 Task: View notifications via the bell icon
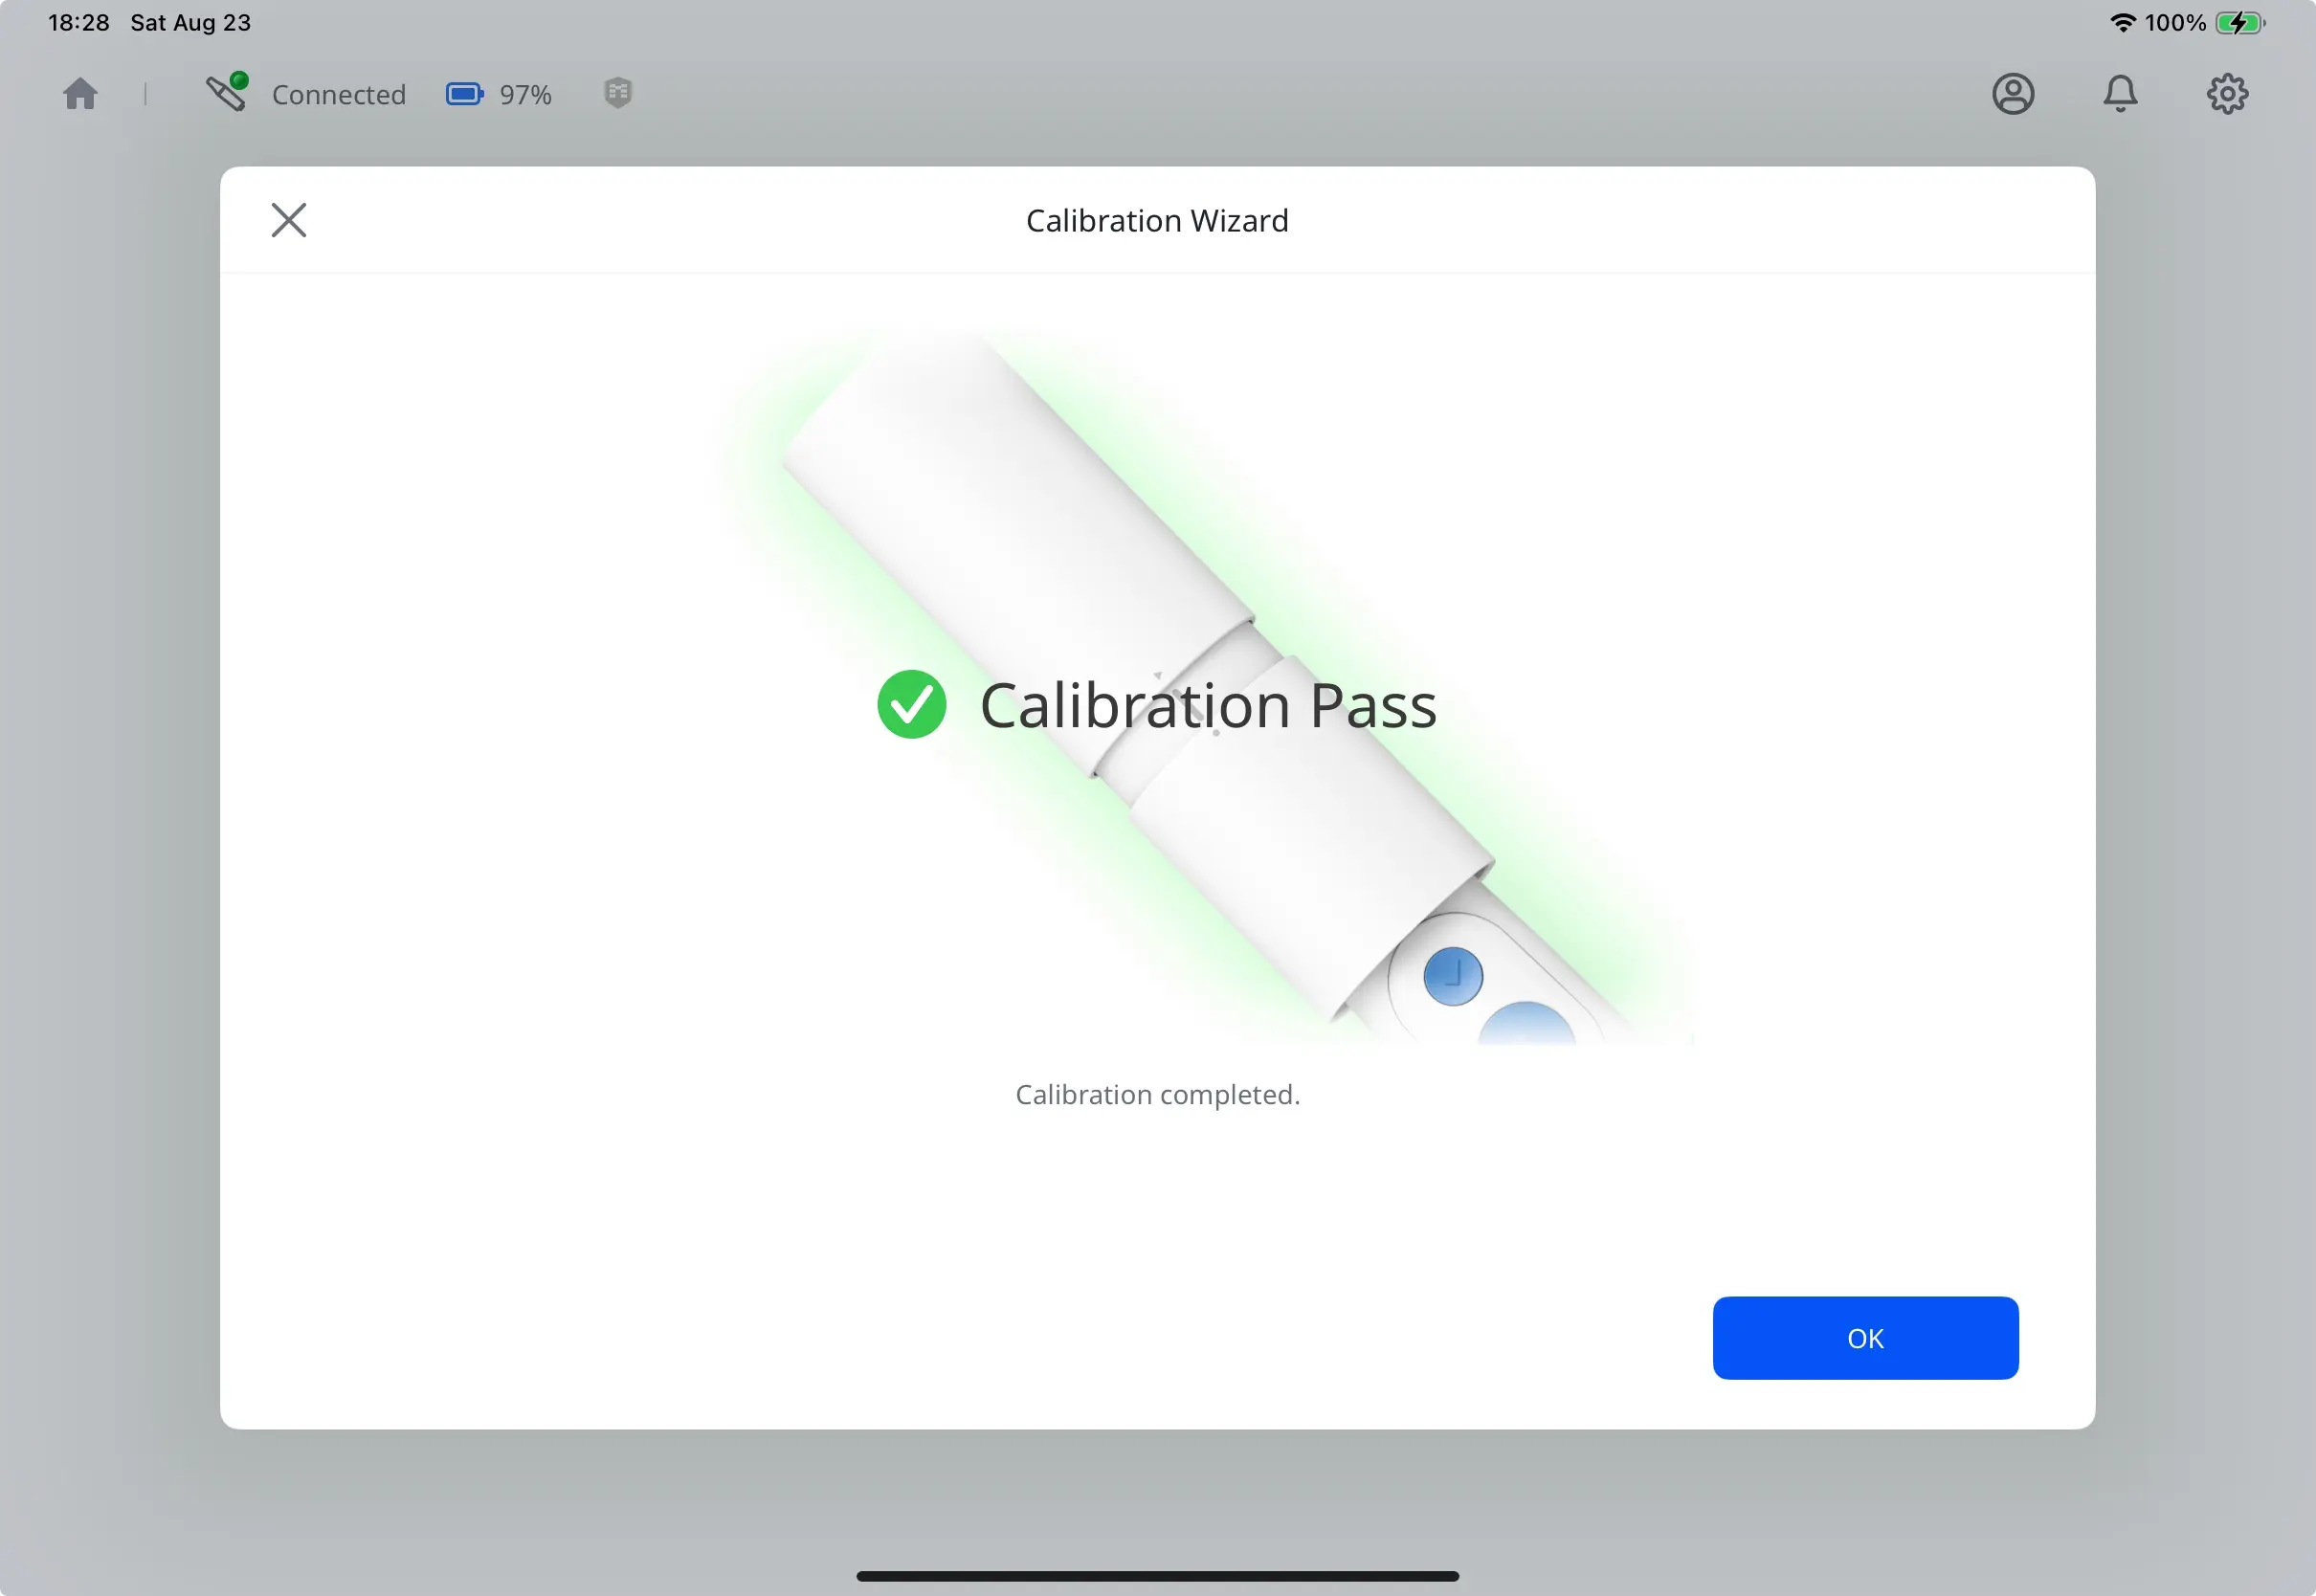click(2122, 93)
